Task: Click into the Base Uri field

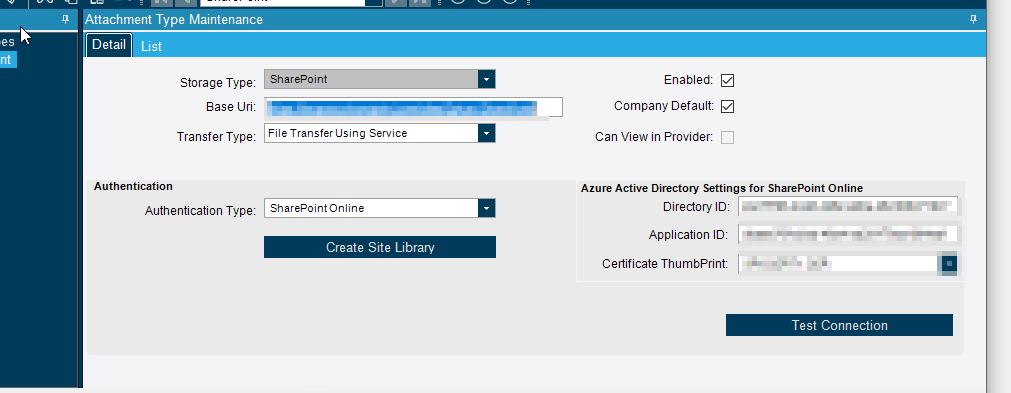Action: pyautogui.click(x=413, y=107)
